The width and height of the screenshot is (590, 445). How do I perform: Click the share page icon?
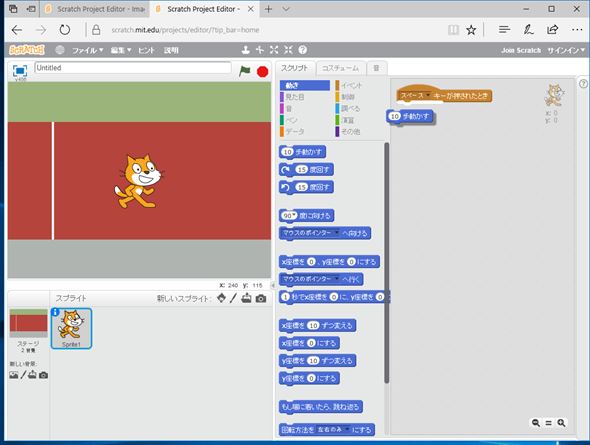553,29
